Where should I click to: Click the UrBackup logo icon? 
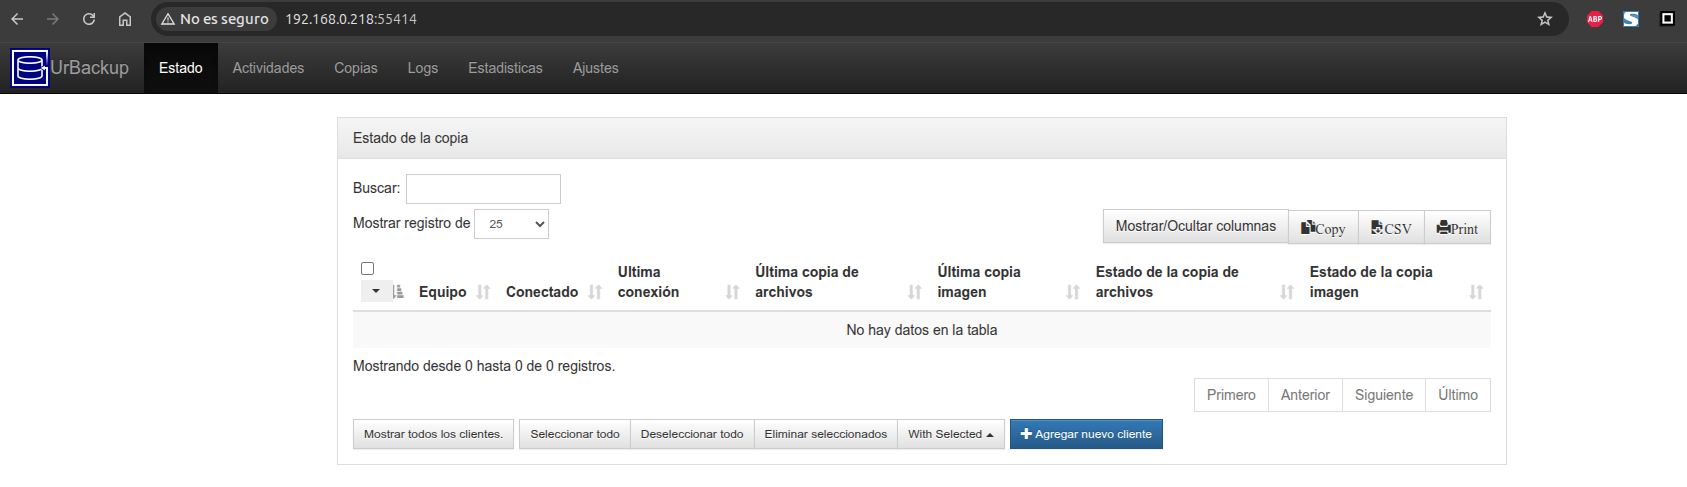point(30,68)
